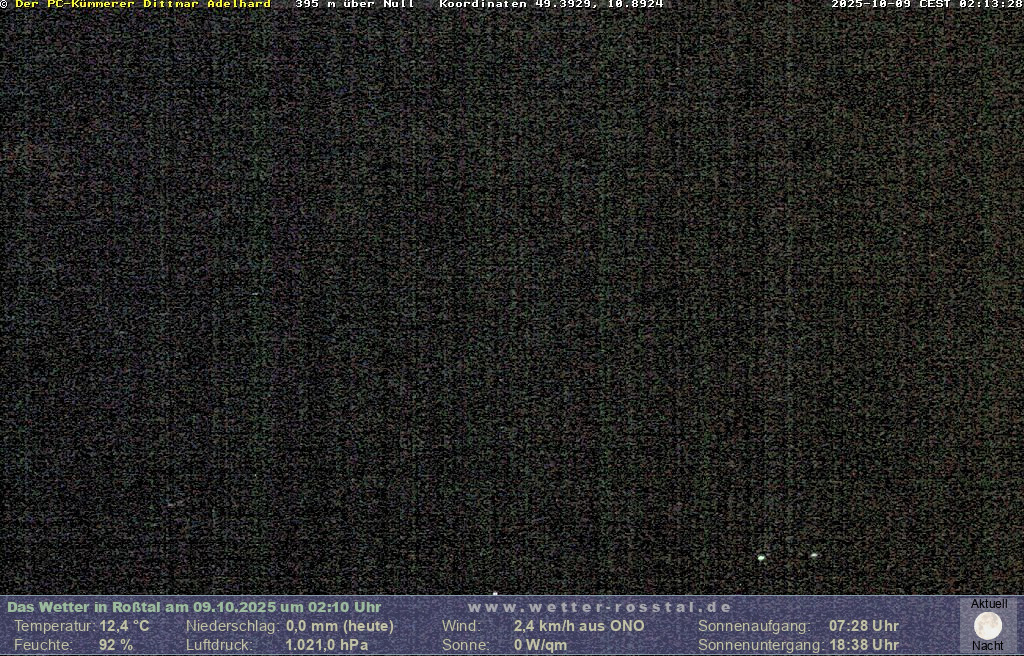This screenshot has width=1024, height=656.
Task: Click the Niederschlag value 0,0 mm (heute)
Action: click(340, 626)
